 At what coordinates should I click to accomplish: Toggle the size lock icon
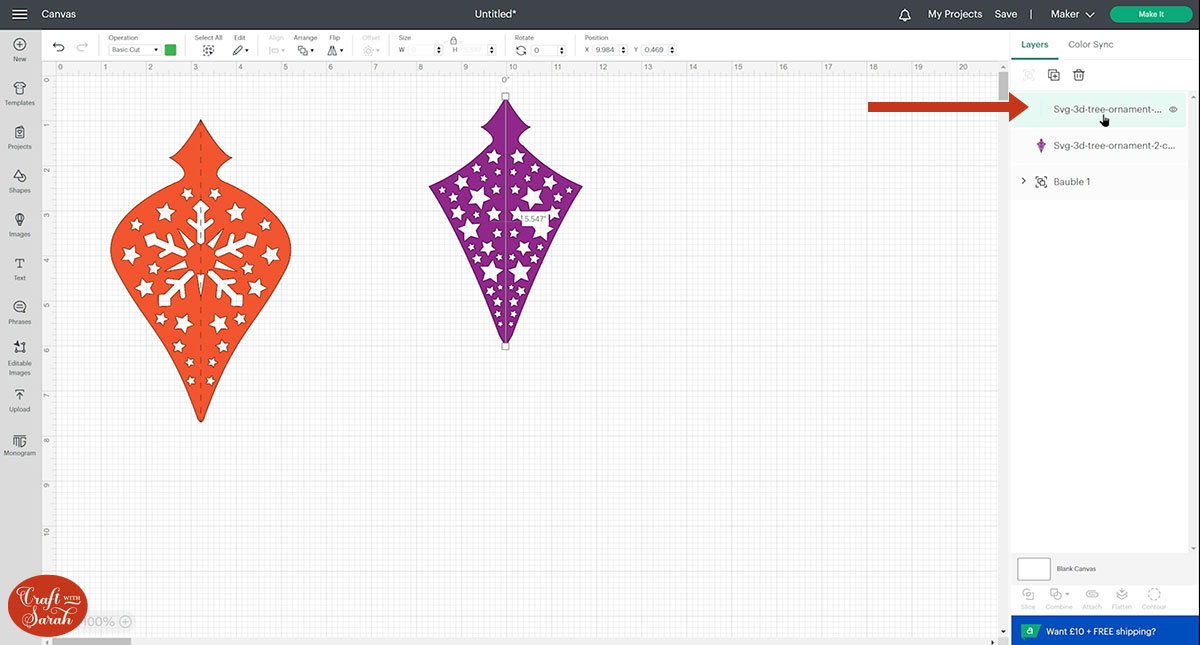point(453,40)
